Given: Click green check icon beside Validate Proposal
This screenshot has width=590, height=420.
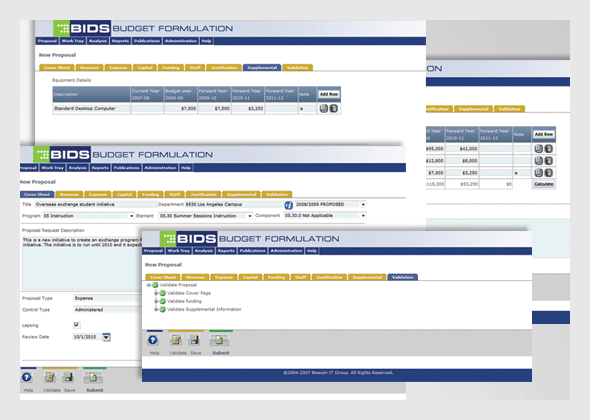Looking at the screenshot, I should click(x=155, y=285).
